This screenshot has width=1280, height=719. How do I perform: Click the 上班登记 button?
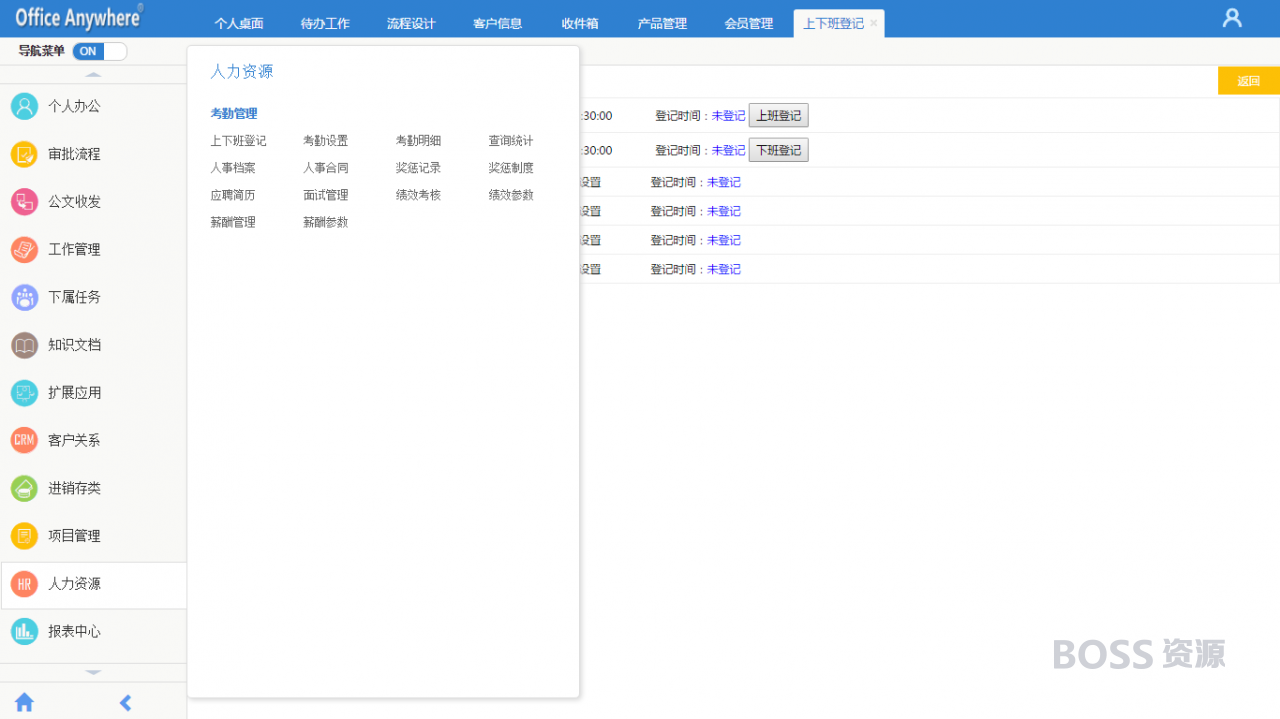click(x=778, y=116)
